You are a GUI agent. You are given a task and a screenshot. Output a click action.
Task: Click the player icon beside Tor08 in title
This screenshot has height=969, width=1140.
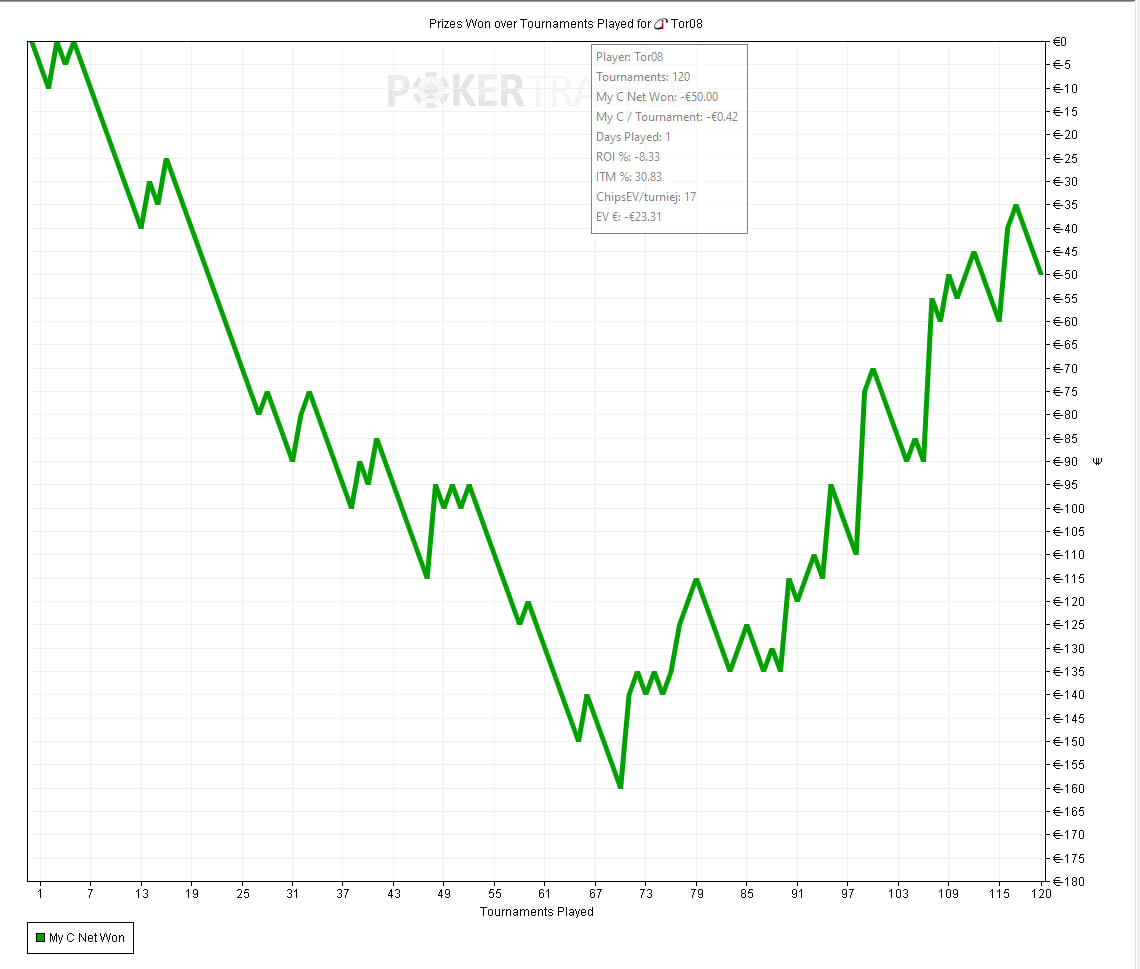point(660,23)
